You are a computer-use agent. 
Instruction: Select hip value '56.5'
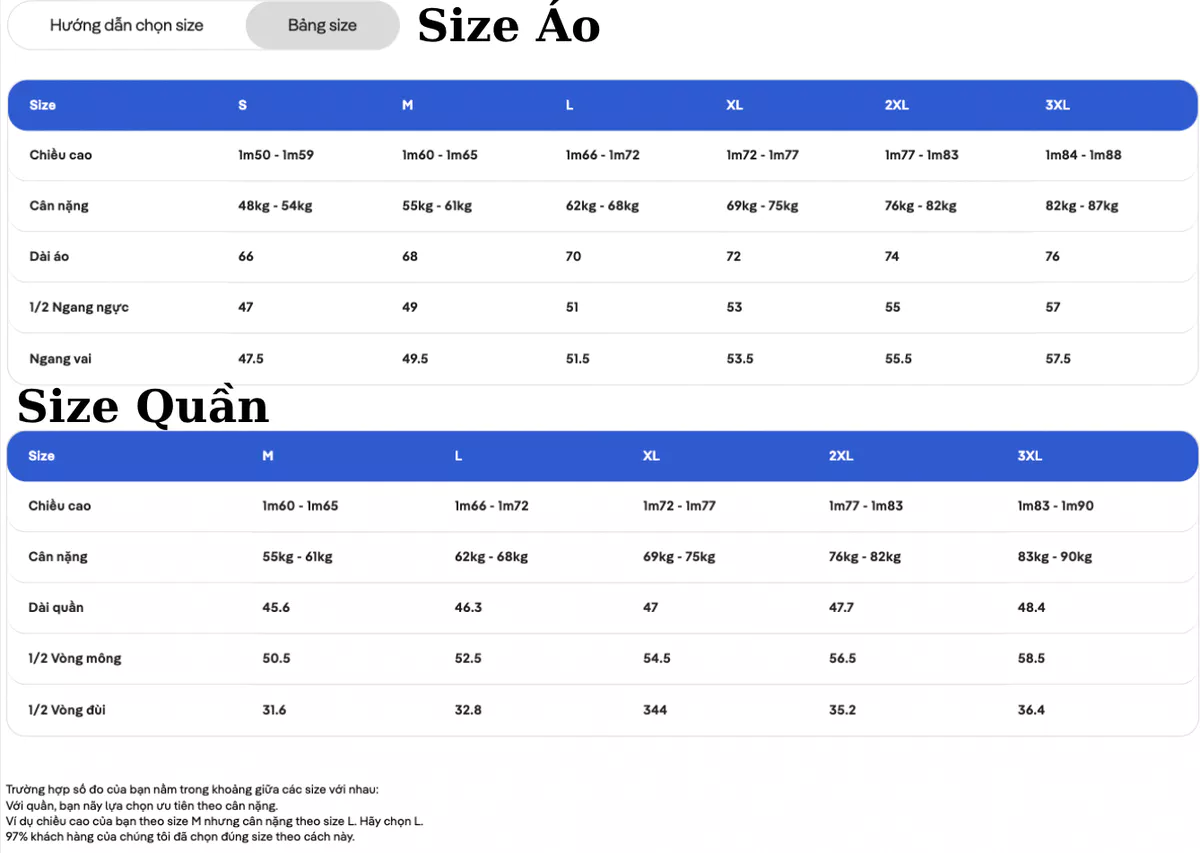(842, 658)
